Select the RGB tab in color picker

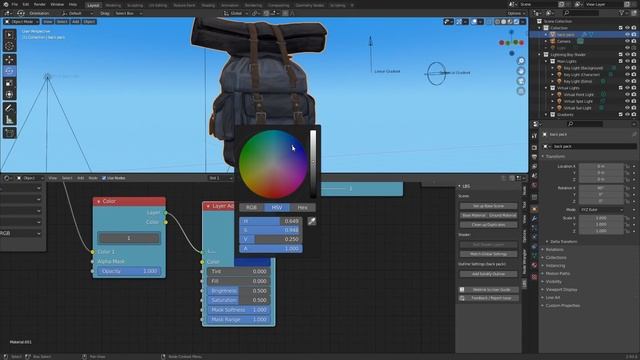251,208
